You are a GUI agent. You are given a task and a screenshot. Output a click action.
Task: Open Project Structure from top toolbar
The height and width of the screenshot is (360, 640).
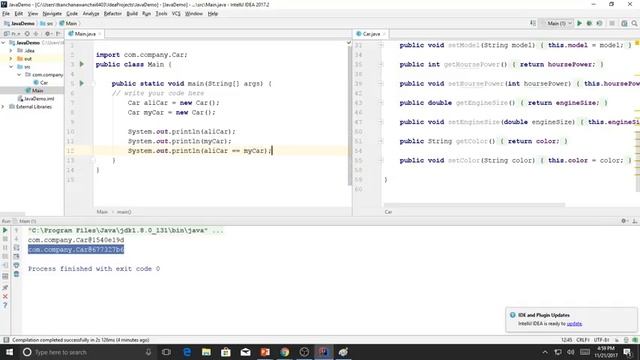pyautogui.click(x=624, y=24)
